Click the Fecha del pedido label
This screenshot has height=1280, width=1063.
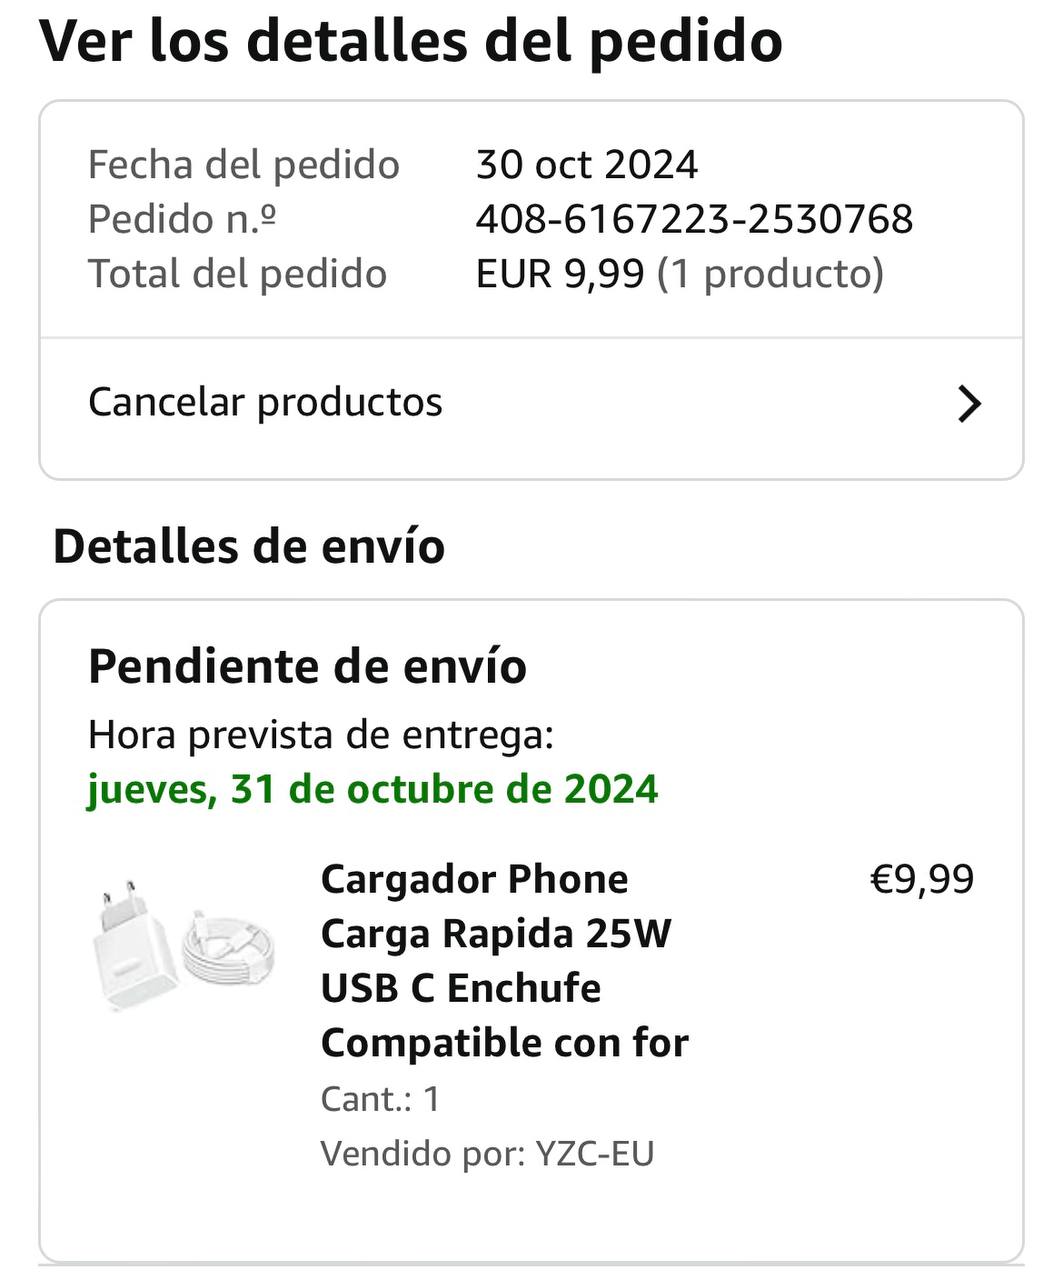pos(243,165)
